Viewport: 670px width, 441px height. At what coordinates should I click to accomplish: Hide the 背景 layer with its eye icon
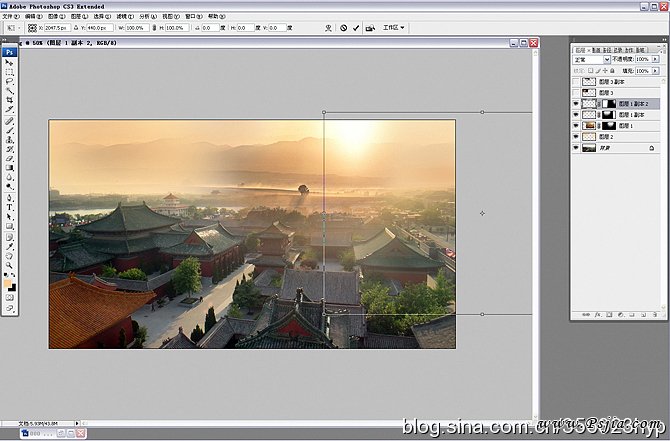pos(577,147)
